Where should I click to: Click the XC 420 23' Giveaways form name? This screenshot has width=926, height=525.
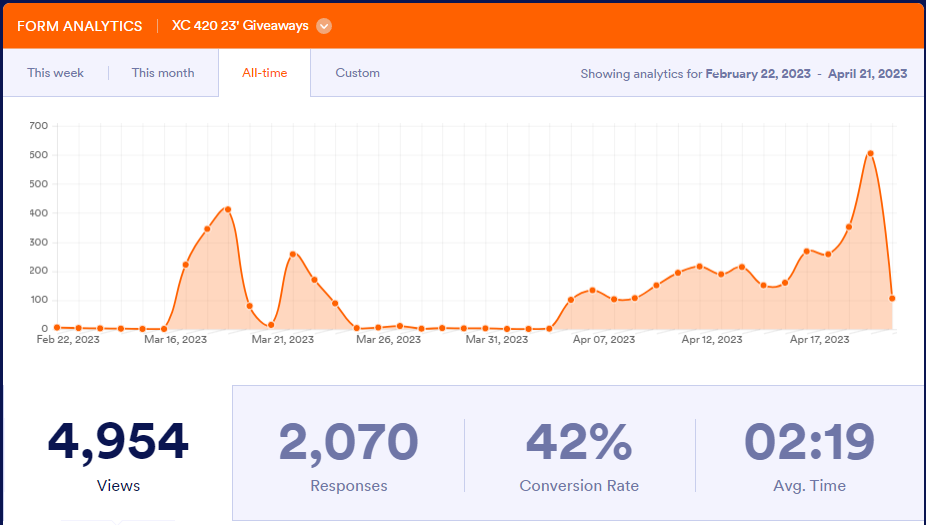click(x=240, y=26)
